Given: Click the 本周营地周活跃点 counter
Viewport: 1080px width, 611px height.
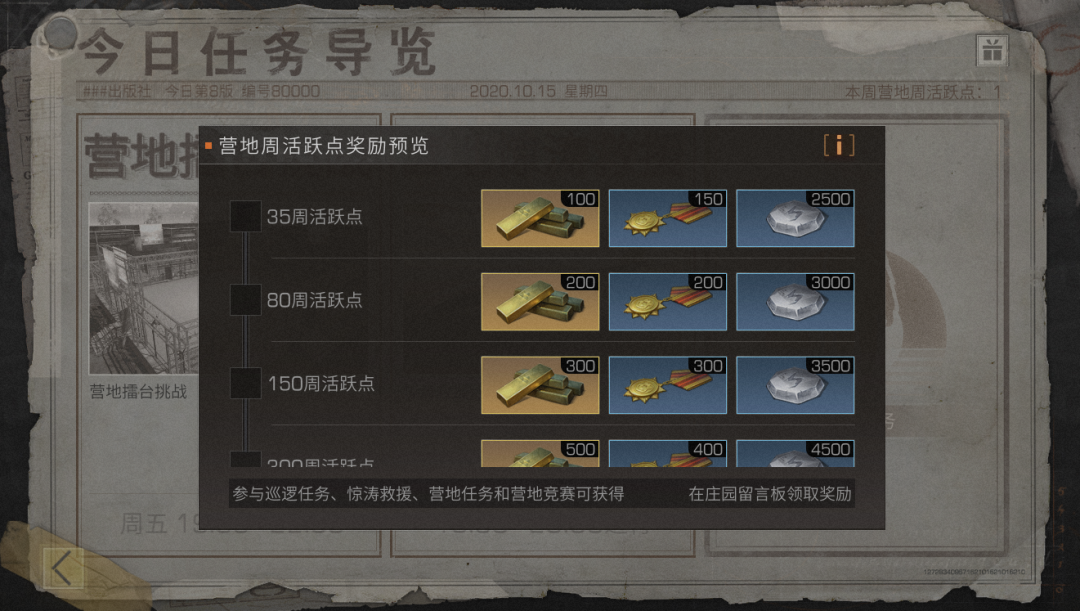Looking at the screenshot, I should 923,92.
